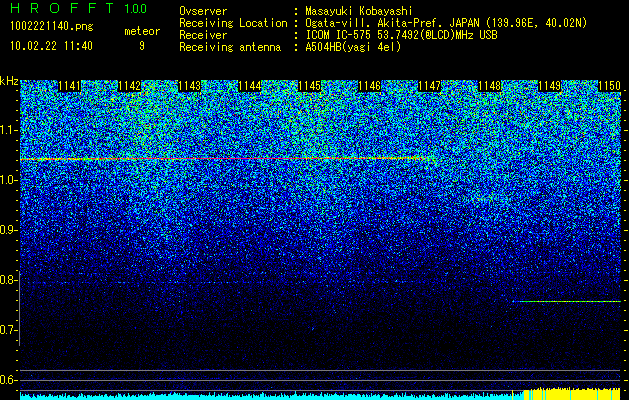Image resolution: width=629 pixels, height=400 pixels.
Task: Click the ICOM IC-575 receiver text
Action: (401, 35)
